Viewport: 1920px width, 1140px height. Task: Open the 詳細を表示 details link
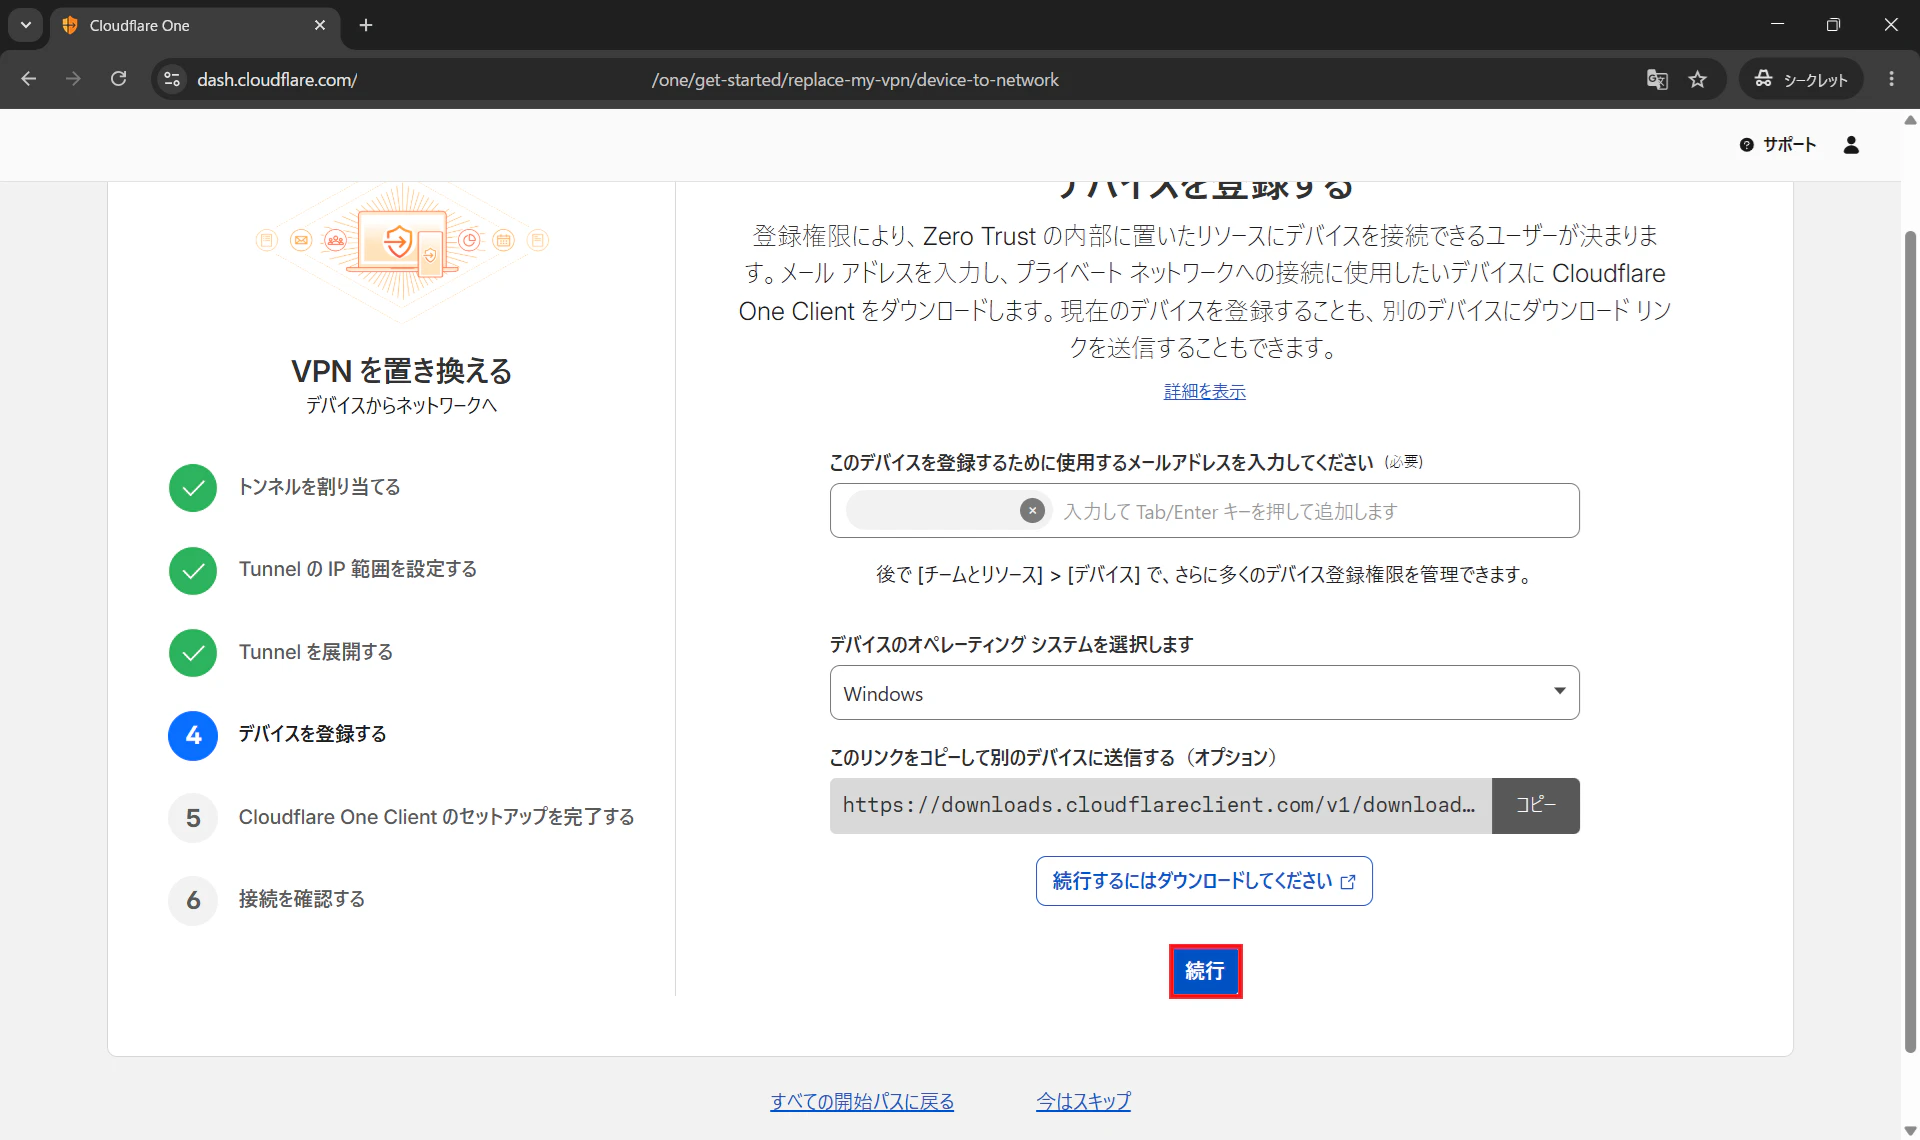[1205, 392]
